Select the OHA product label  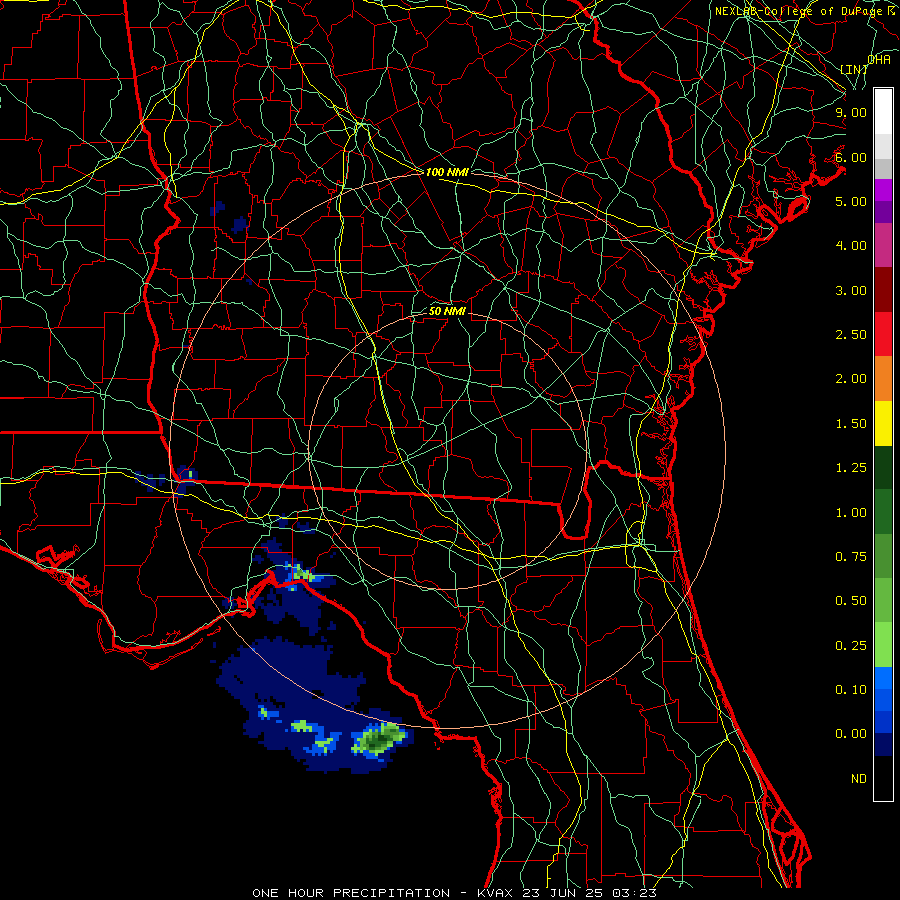[879, 60]
